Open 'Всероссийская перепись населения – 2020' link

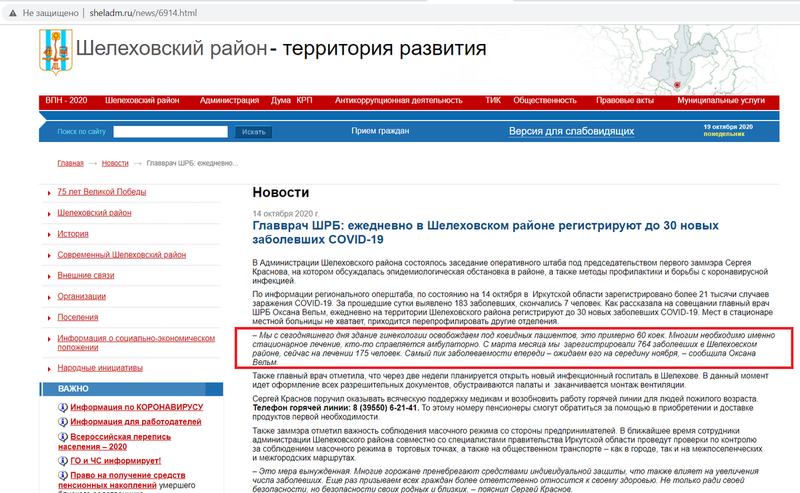(x=115, y=442)
